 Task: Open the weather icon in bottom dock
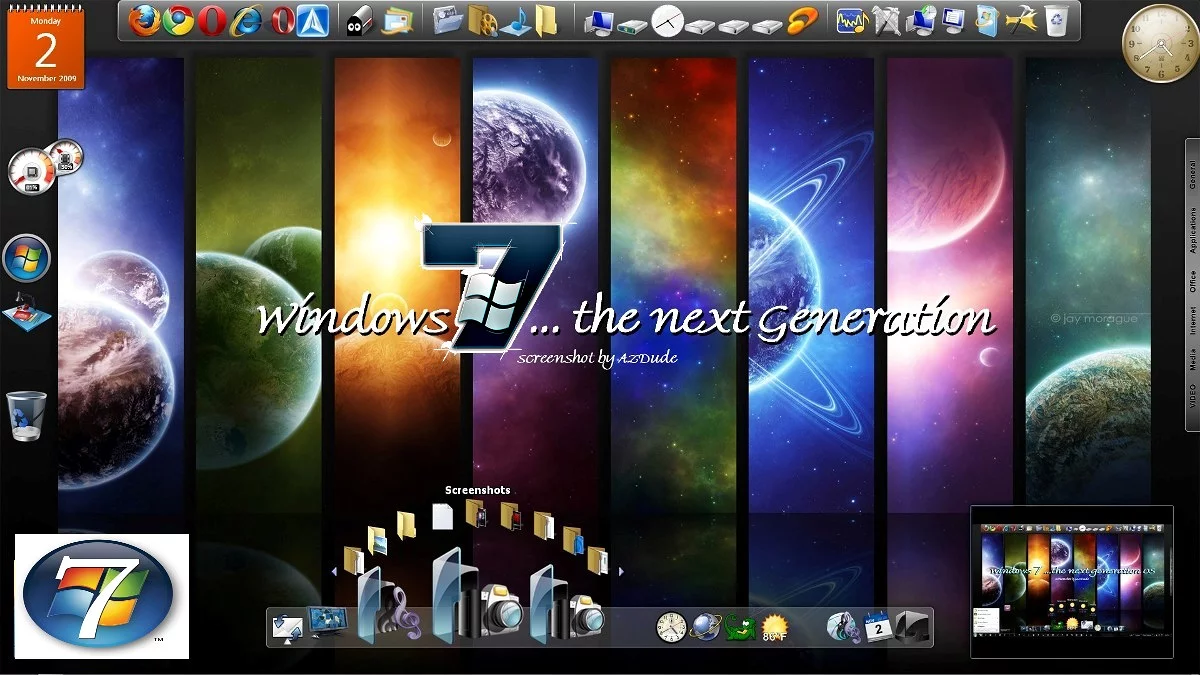coord(774,627)
